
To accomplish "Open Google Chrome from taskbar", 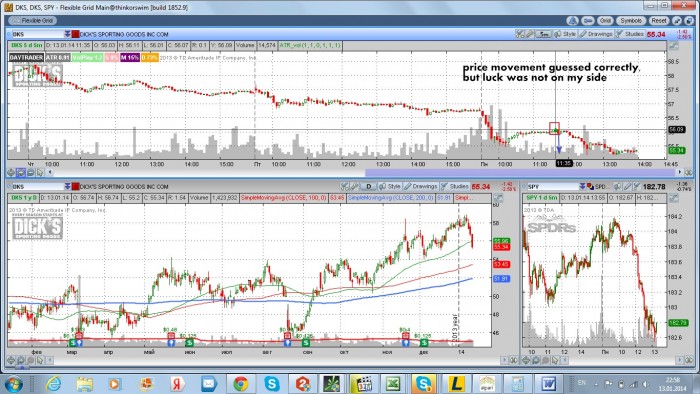I will point(241,384).
